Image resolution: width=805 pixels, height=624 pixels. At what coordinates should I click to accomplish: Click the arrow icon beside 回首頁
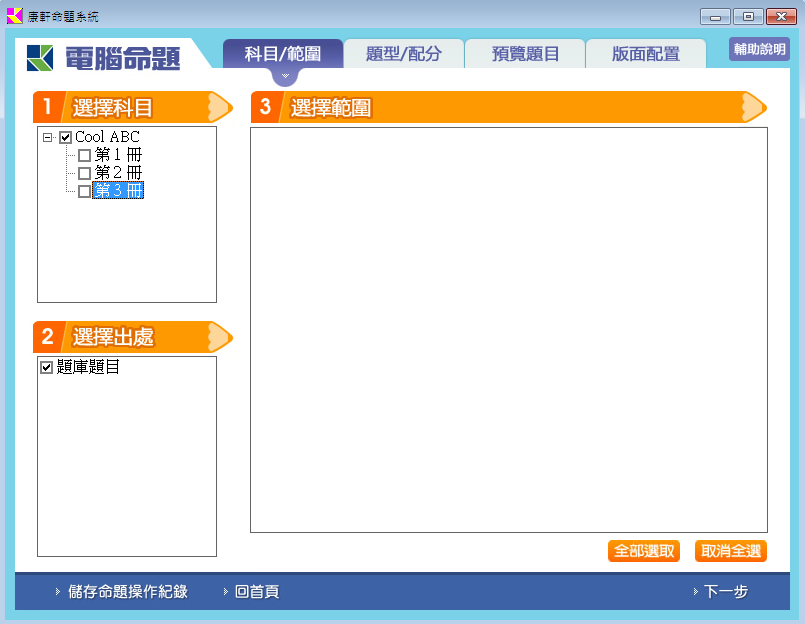point(226,592)
